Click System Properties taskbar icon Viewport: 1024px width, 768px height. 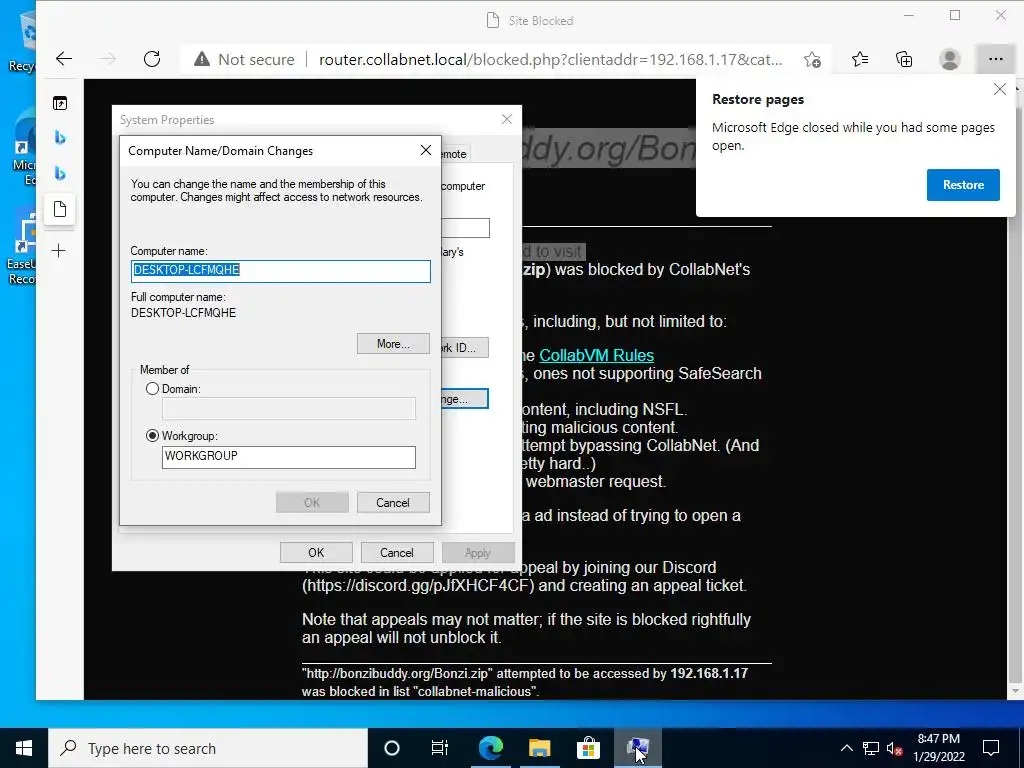click(637, 748)
